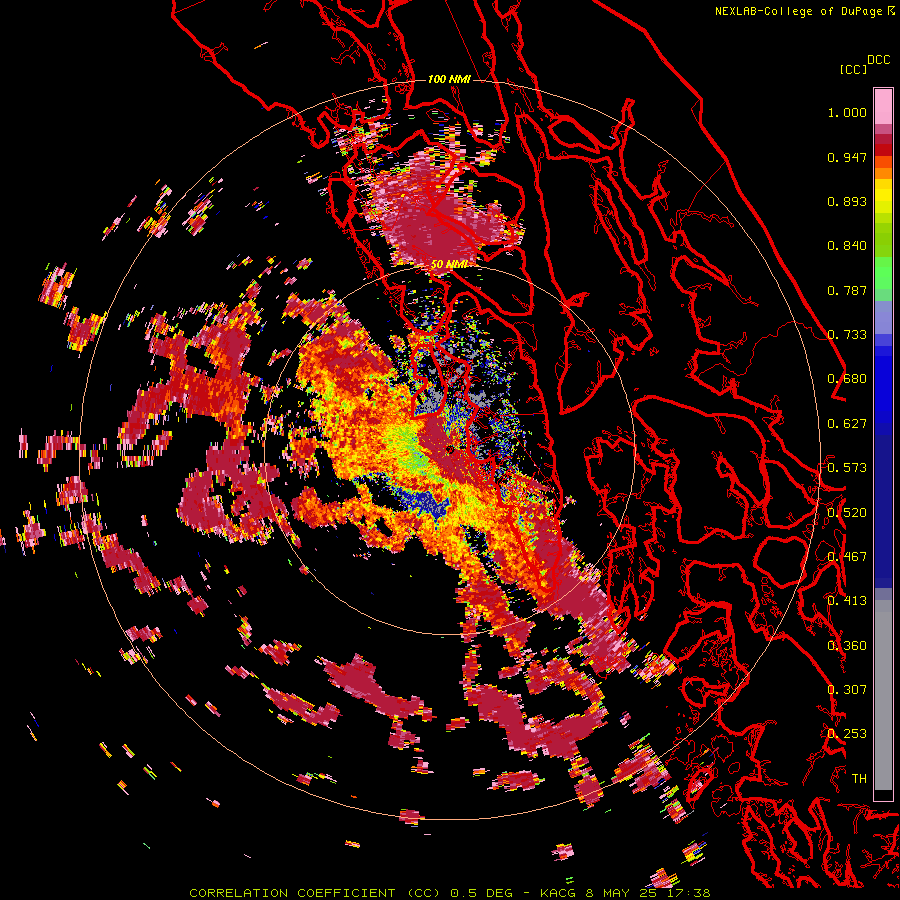
Task: Click the KACG radar site identifier
Action: point(560,893)
